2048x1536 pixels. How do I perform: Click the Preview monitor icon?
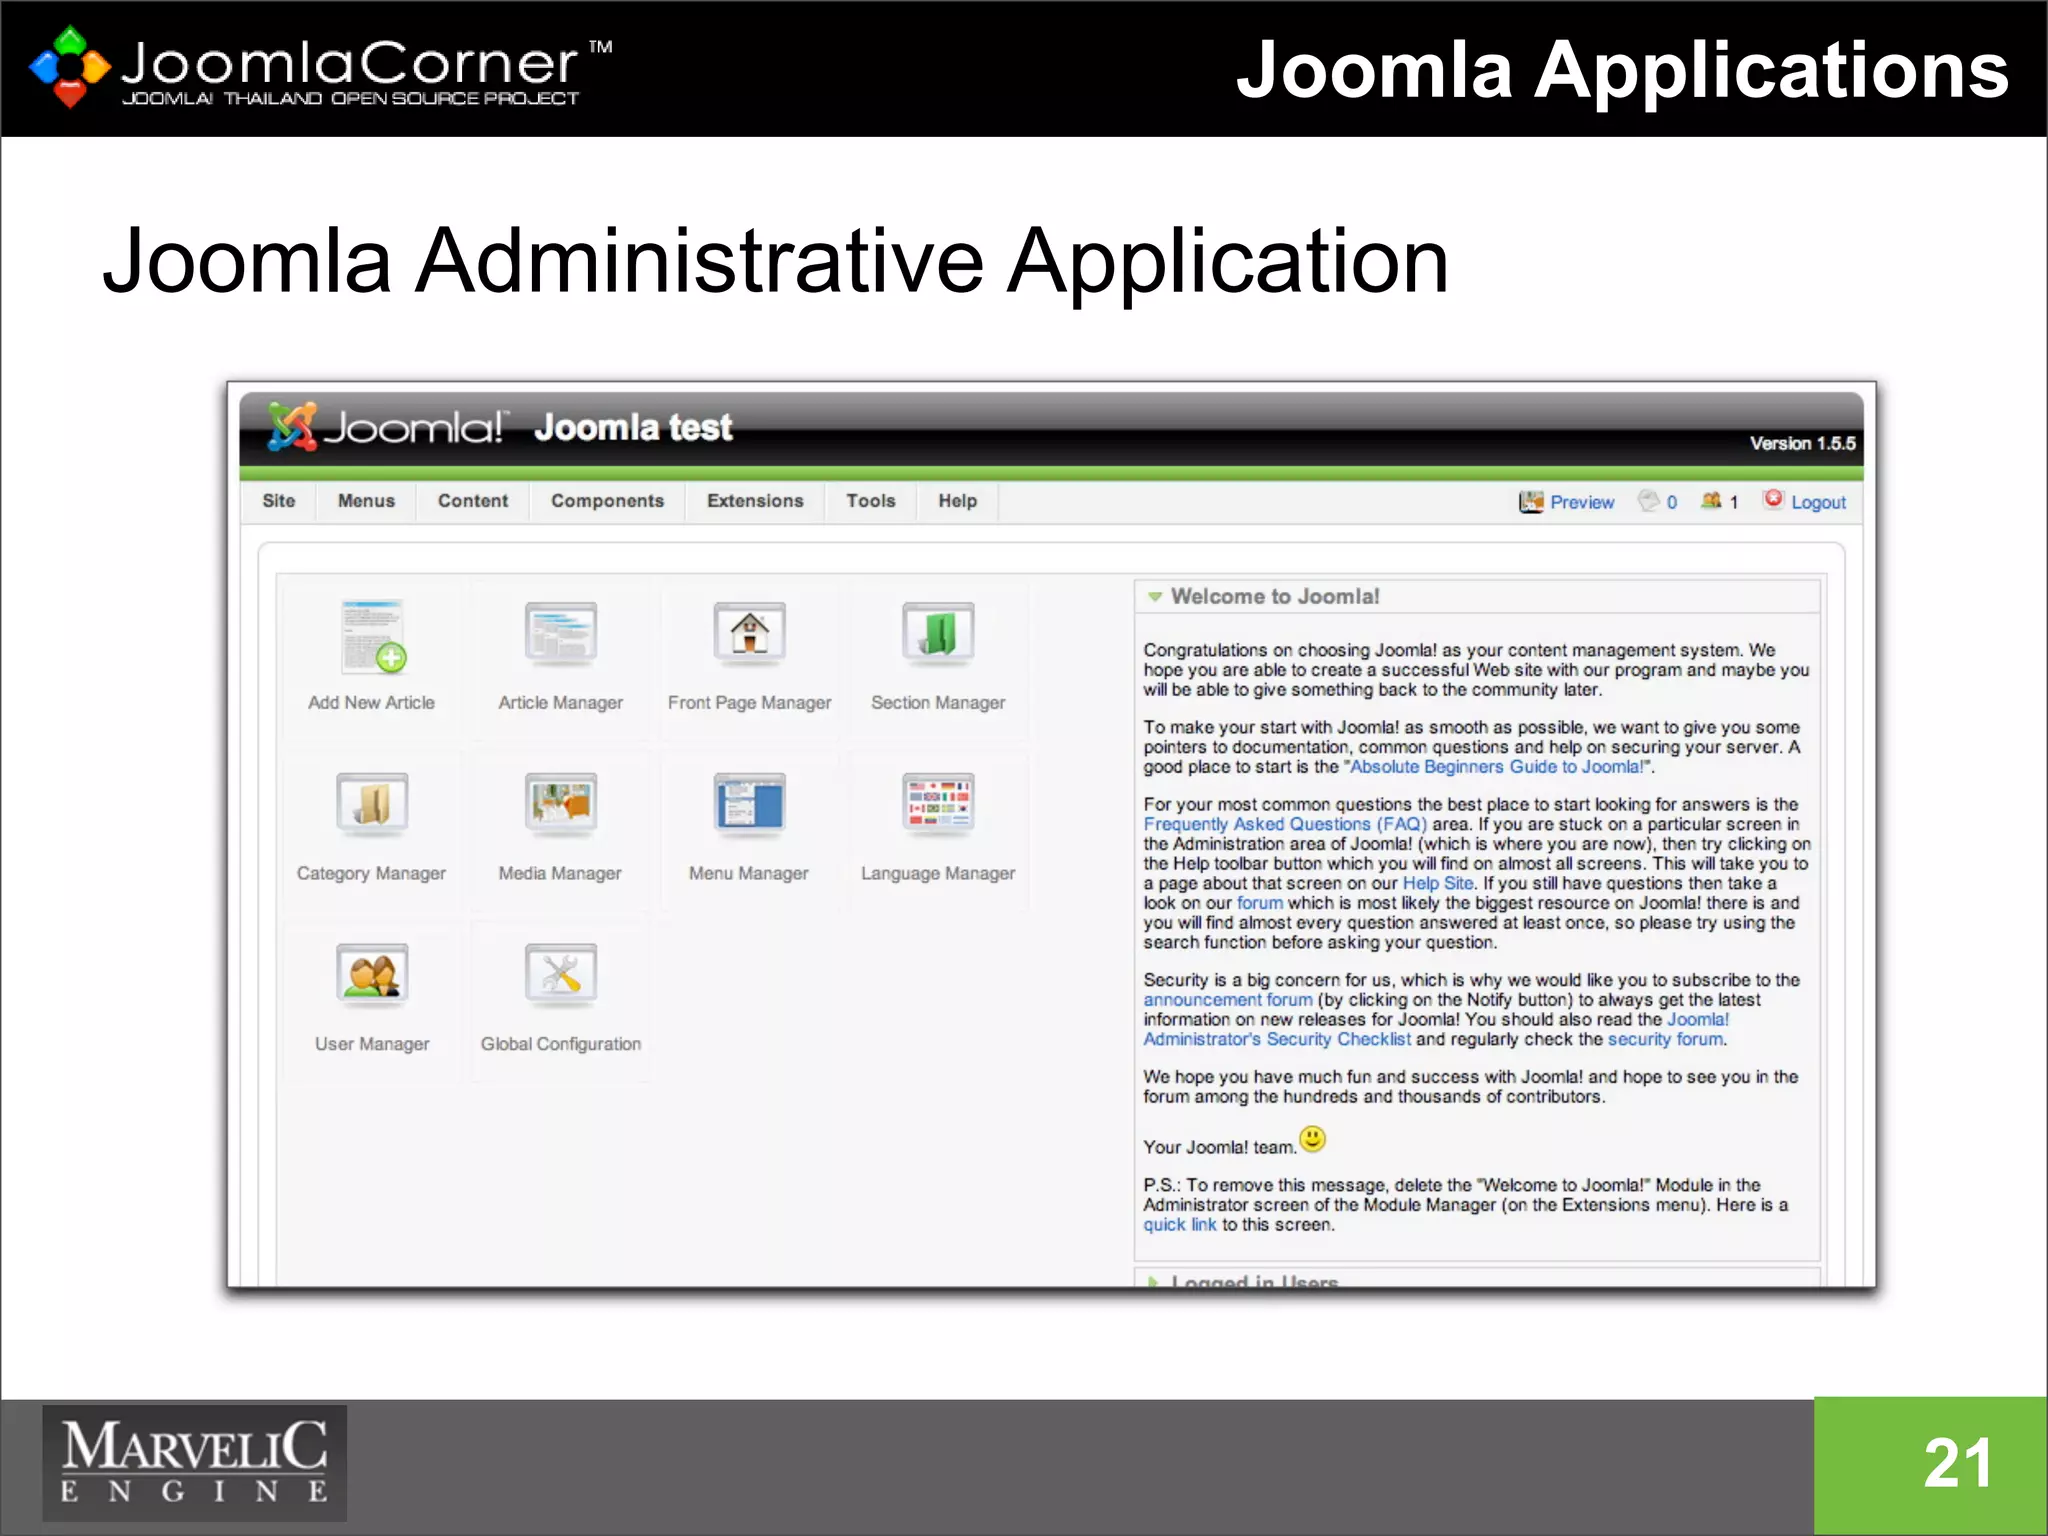[x=1531, y=502]
